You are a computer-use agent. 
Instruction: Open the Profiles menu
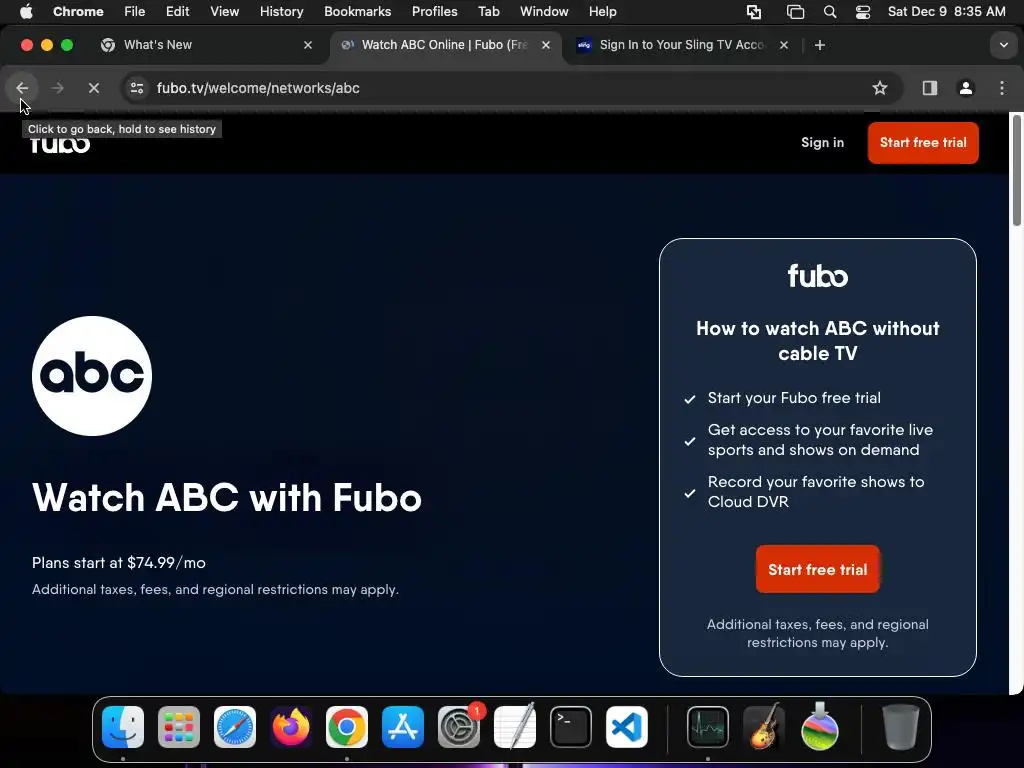point(434,11)
